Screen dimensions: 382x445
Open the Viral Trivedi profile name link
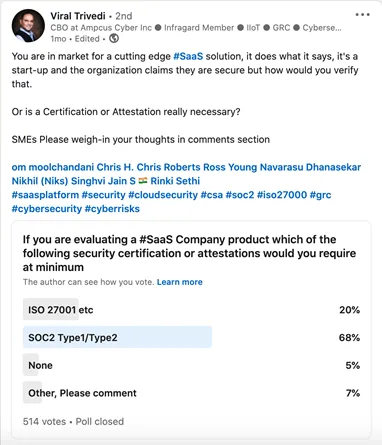pos(78,16)
